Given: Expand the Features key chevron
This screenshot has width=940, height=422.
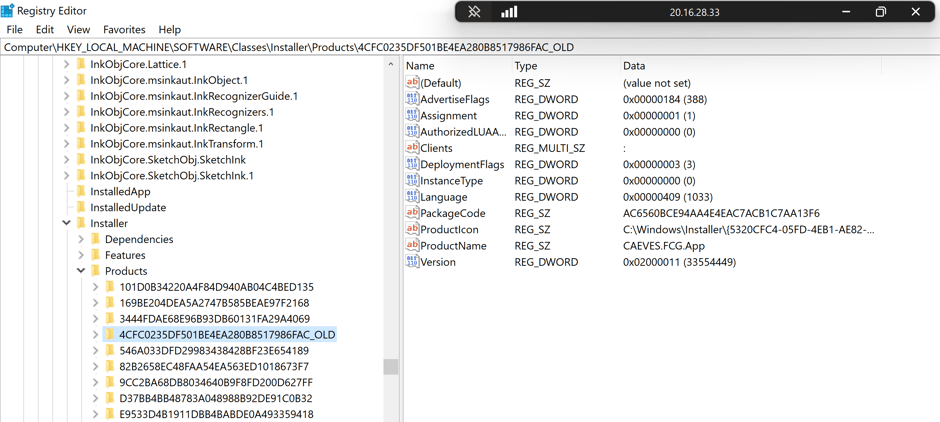Looking at the screenshot, I should click(x=81, y=256).
